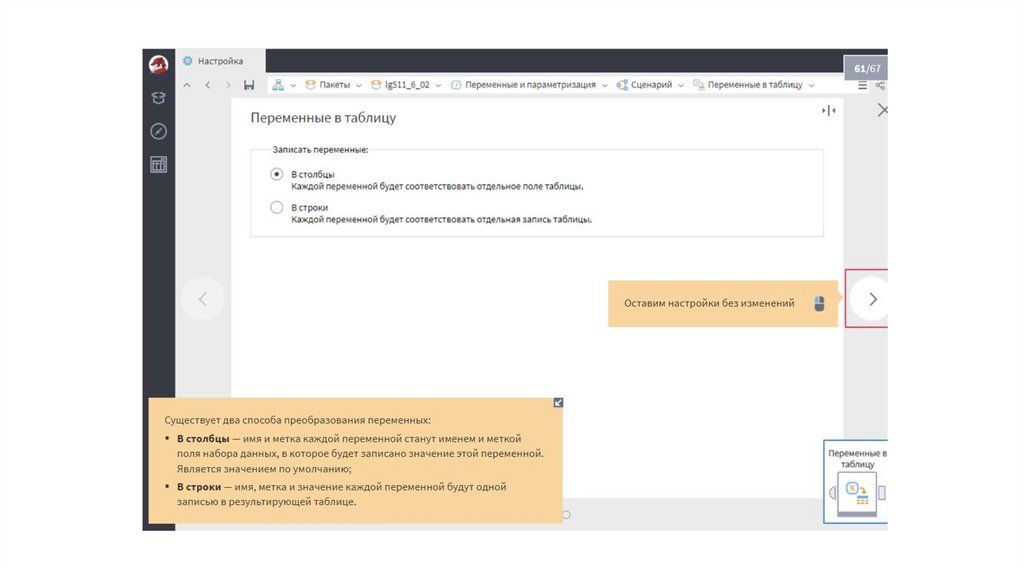The height and width of the screenshot is (574, 1024).
Task: Go to the previous slide with the left arrow
Action: point(203,299)
